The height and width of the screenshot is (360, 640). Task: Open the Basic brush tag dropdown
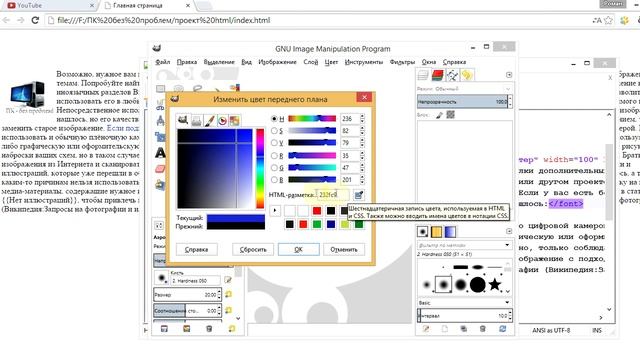tap(464, 303)
